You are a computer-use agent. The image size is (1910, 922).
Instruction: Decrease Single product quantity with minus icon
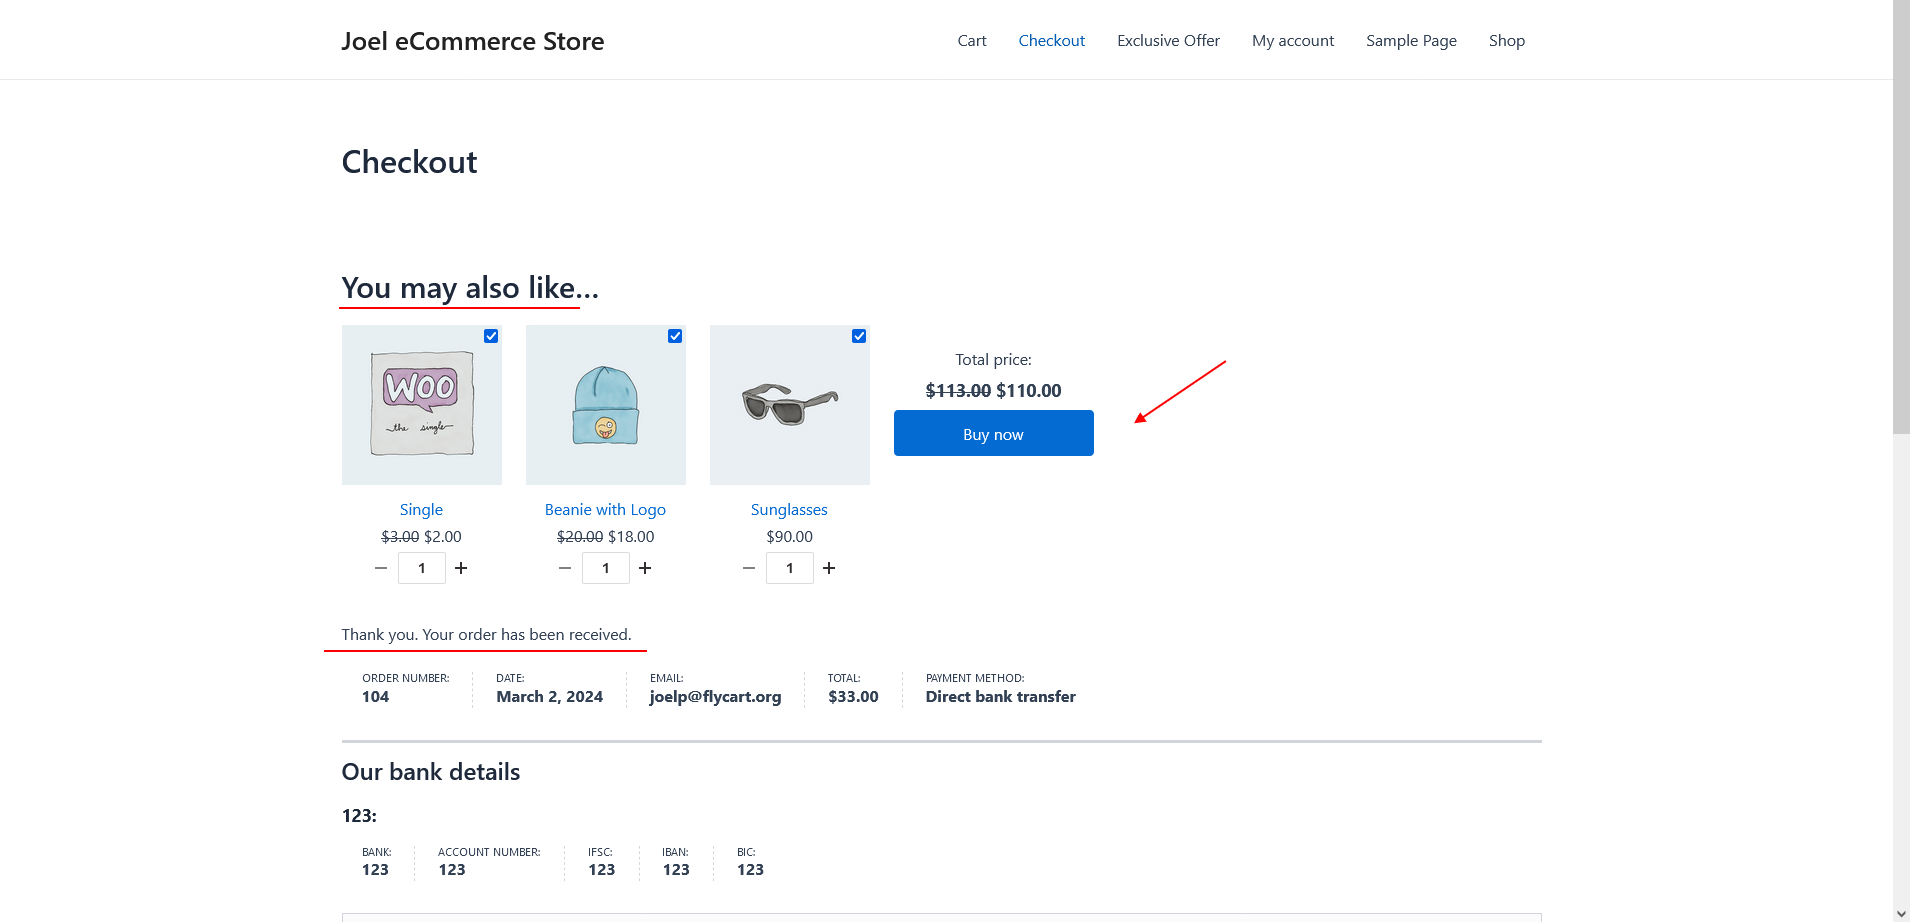tap(381, 568)
